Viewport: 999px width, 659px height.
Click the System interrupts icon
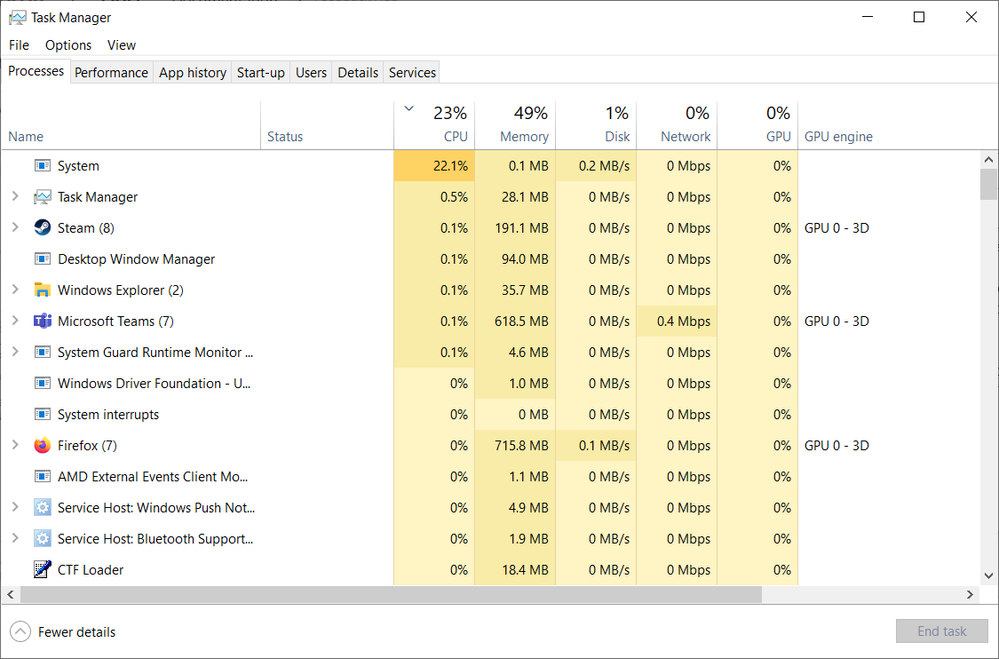pyautogui.click(x=42, y=414)
